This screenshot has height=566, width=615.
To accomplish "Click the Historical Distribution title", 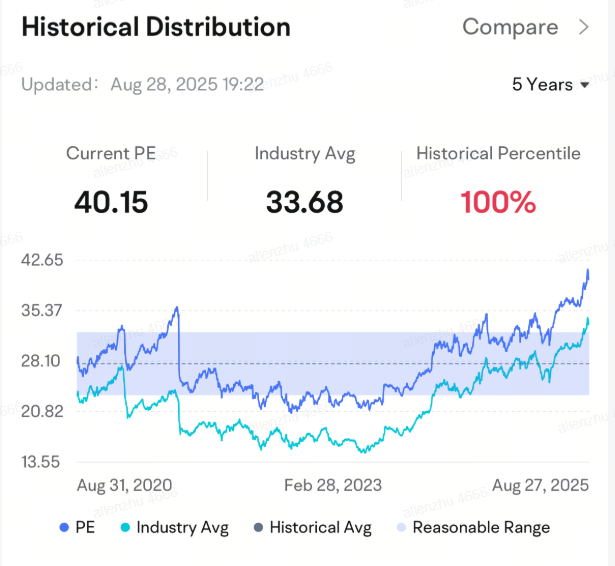I will click(x=156, y=27).
